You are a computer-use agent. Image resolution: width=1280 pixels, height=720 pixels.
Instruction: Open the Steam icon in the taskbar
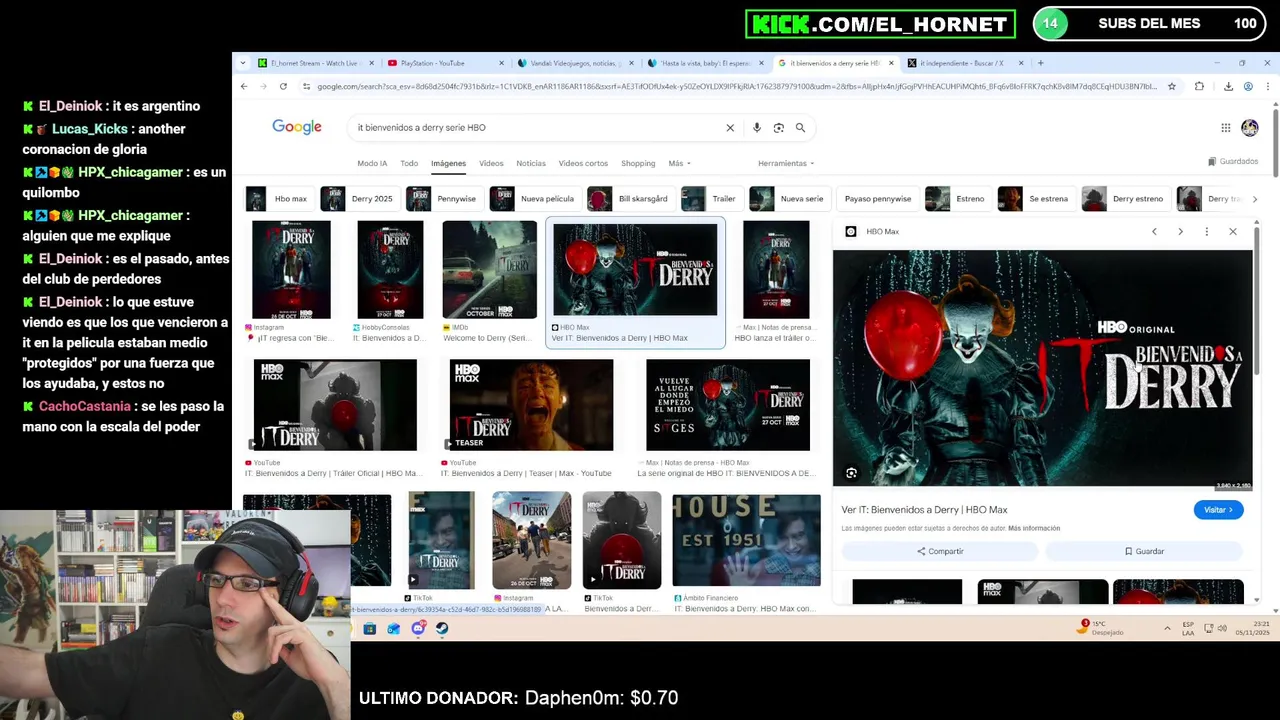[442, 628]
